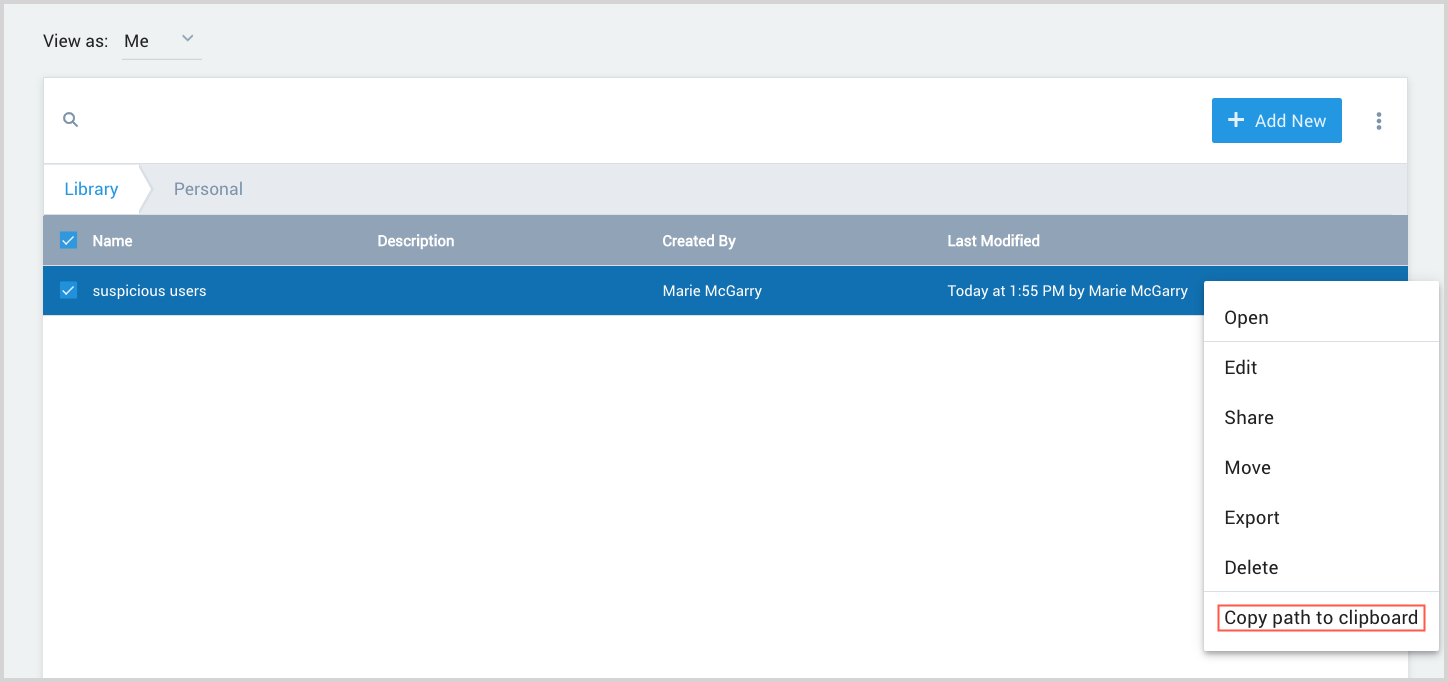Sort by the Last Modified column header

pos(993,240)
